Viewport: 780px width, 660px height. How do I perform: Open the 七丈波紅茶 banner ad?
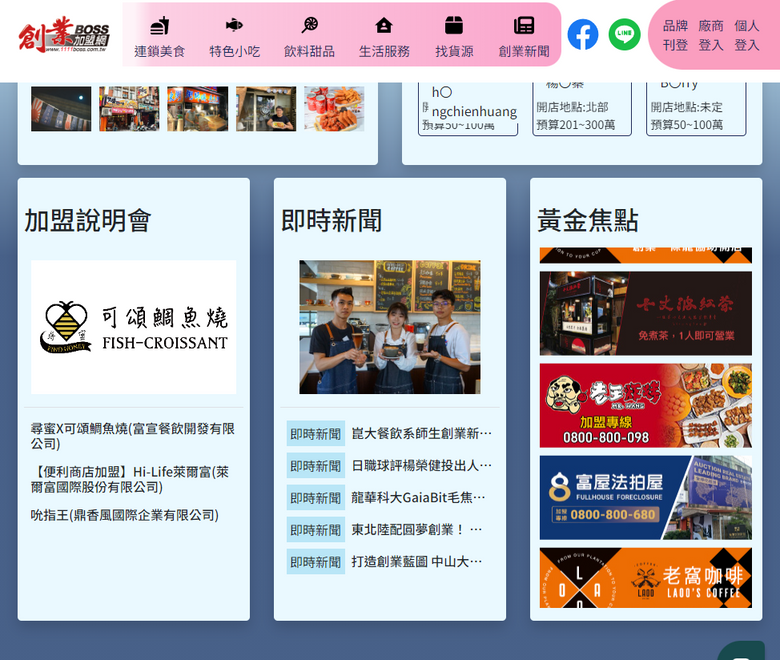pyautogui.click(x=646, y=313)
